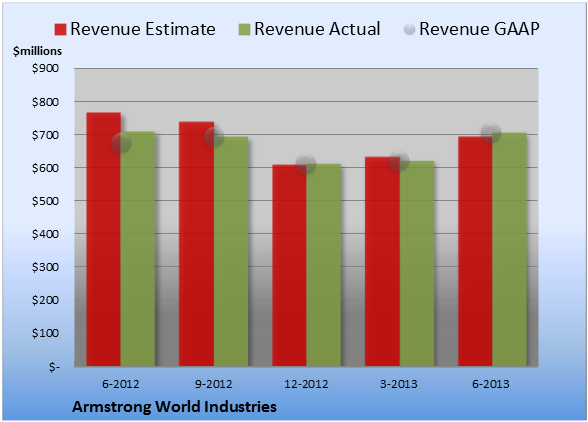Click the '$900' axis value
Image resolution: width=588 pixels, height=422 pixels.
[45, 68]
